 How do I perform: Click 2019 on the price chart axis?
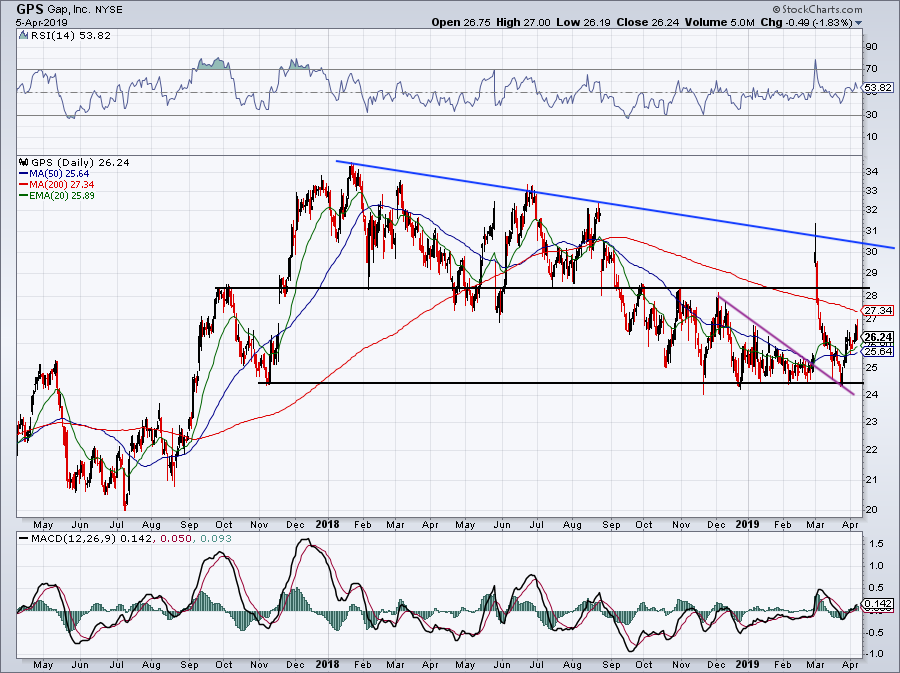[x=747, y=524]
